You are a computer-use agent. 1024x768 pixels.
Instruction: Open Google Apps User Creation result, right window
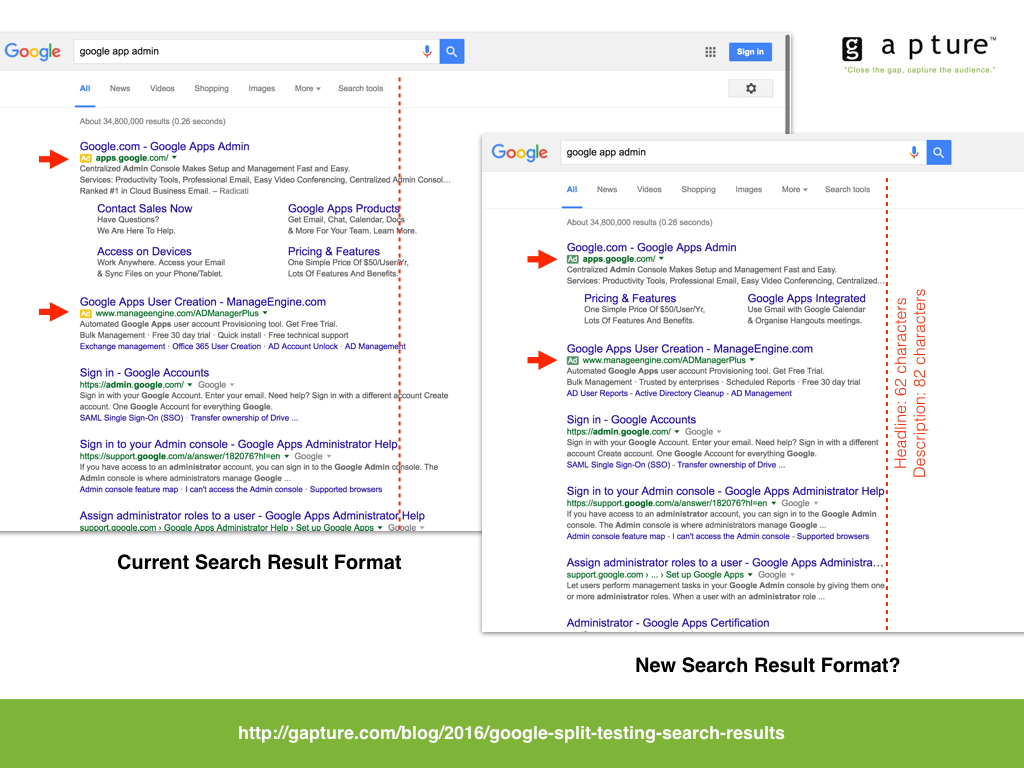tap(690, 349)
